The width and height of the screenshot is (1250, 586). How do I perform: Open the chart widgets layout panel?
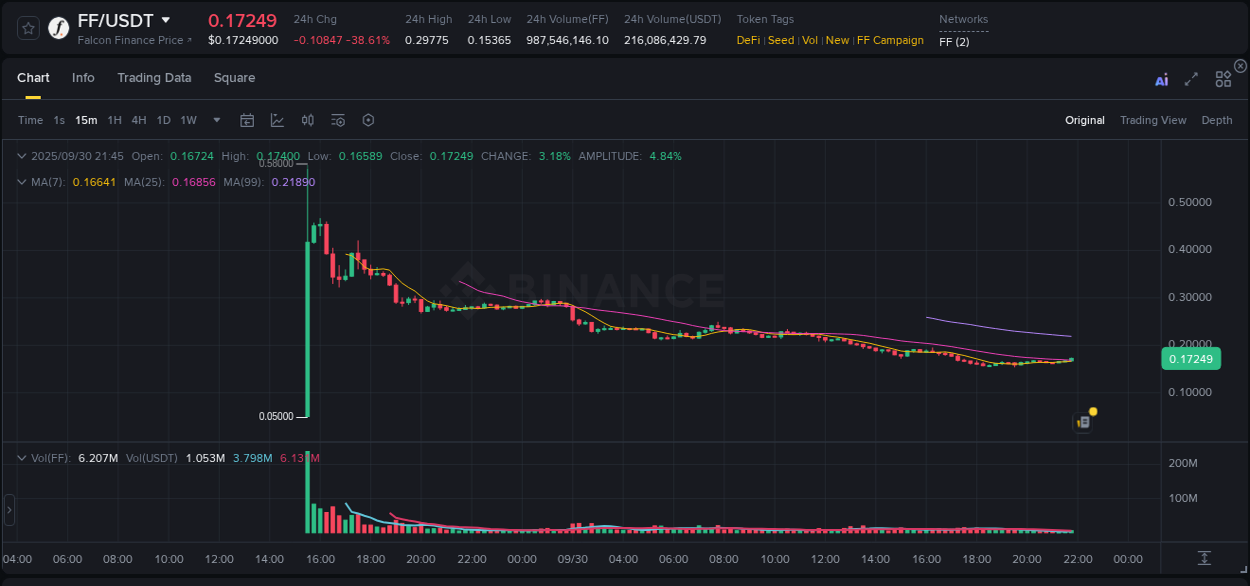click(1223, 79)
